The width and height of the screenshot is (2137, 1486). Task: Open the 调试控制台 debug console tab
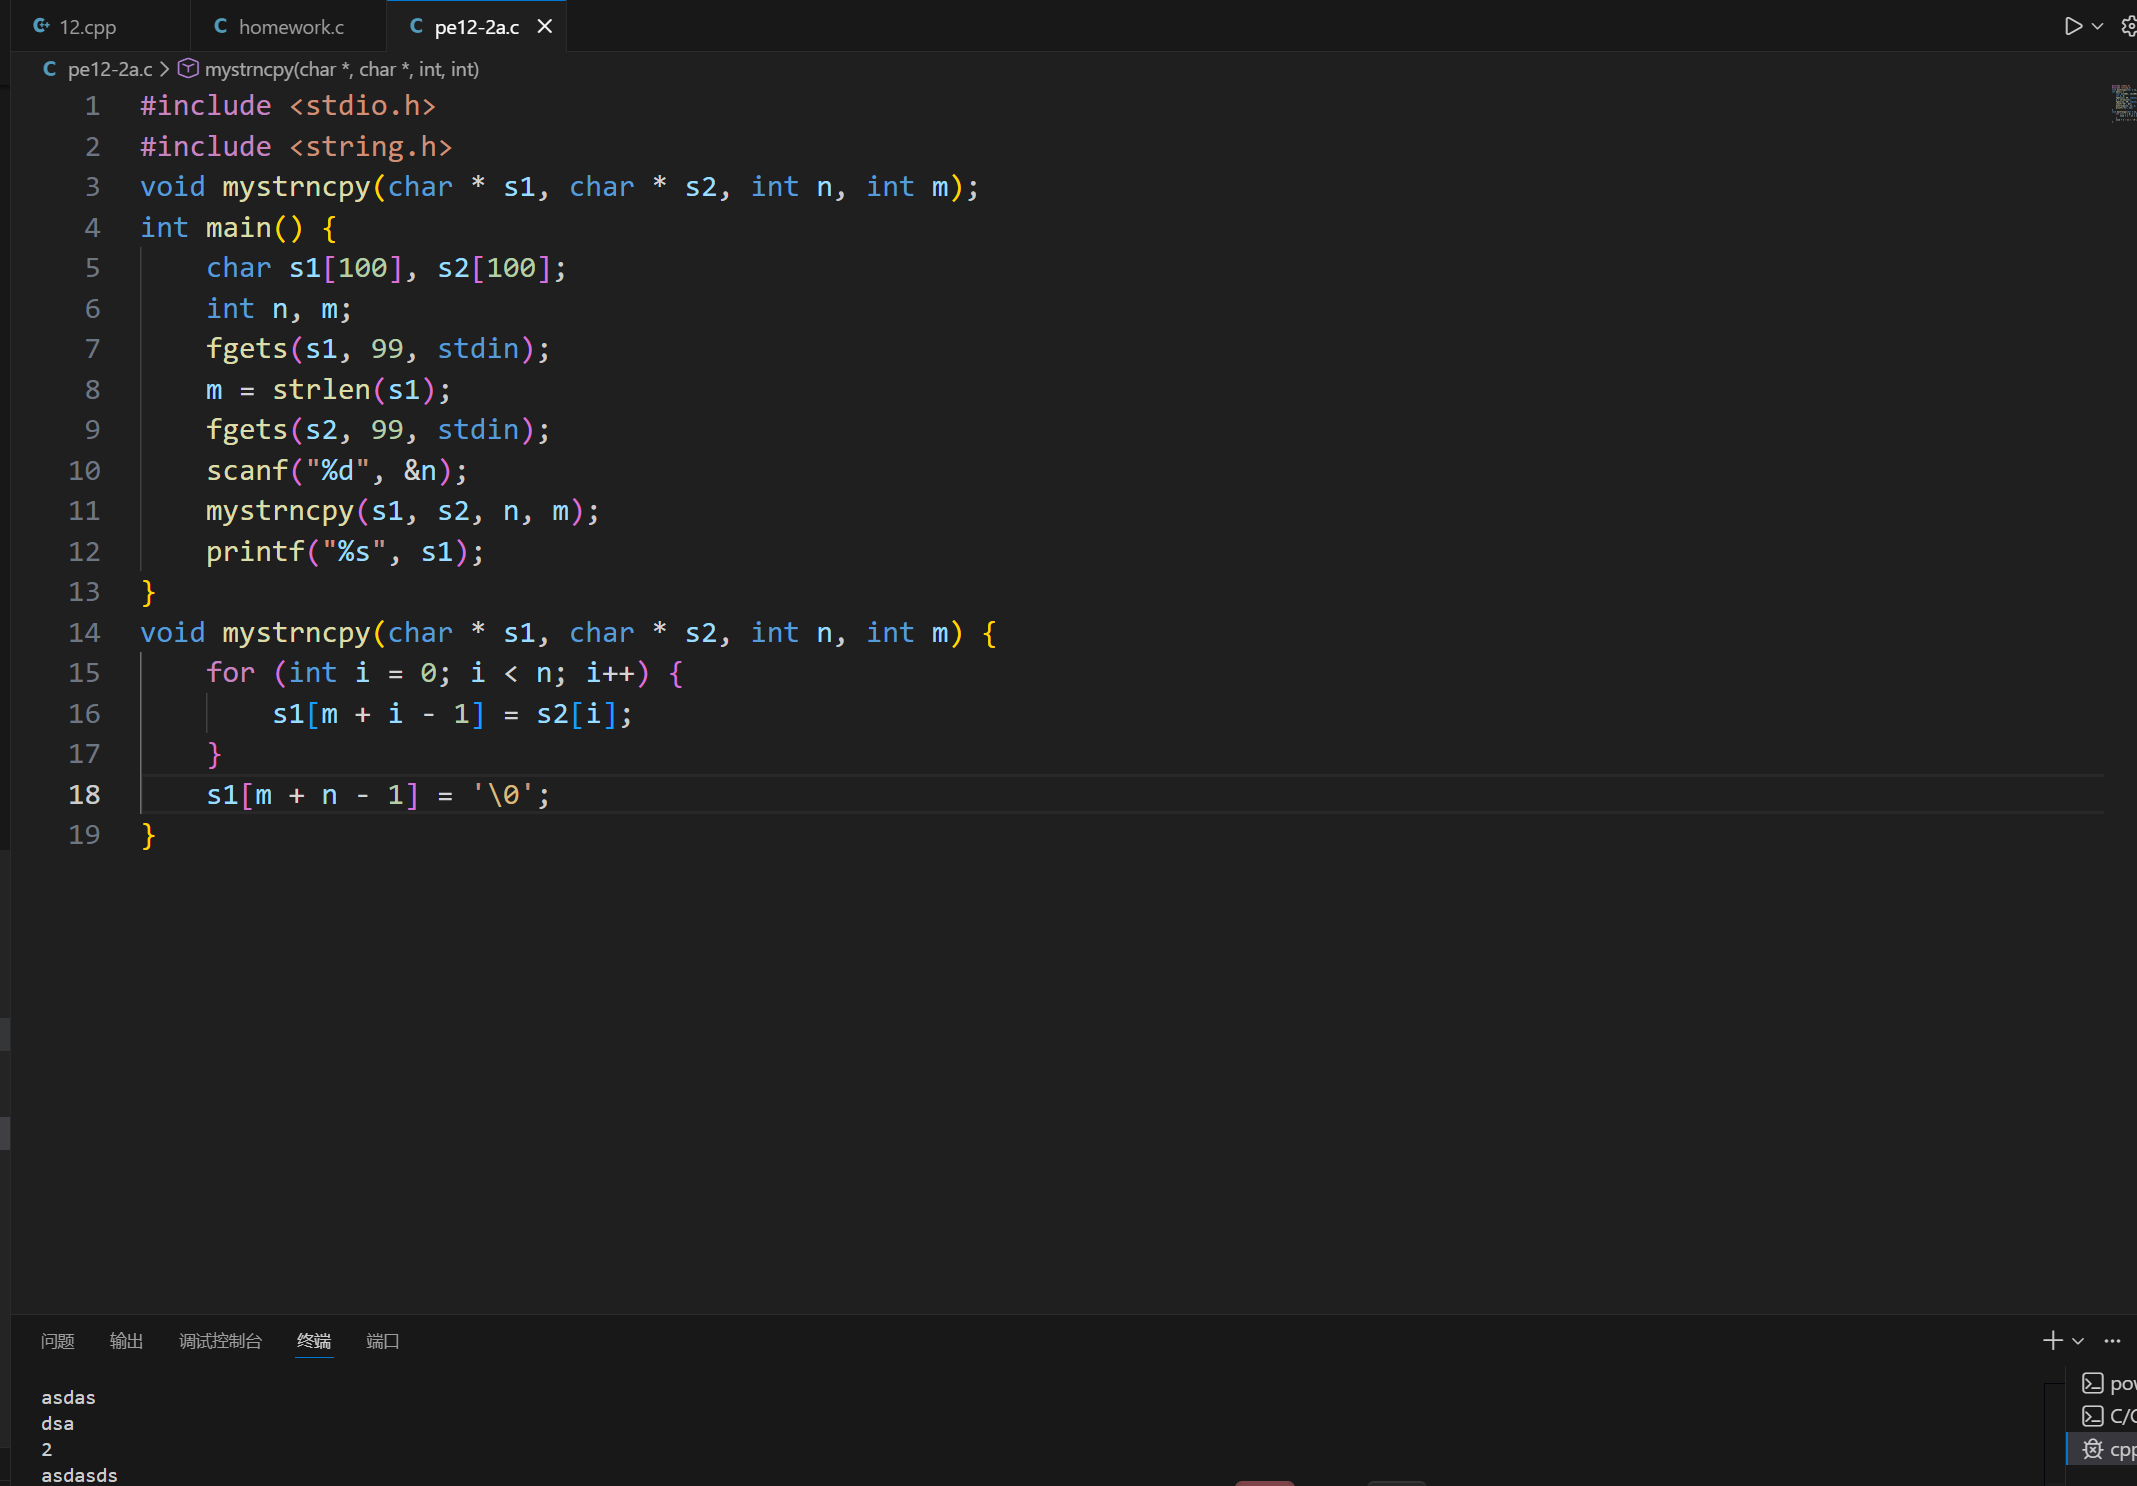pos(220,1341)
